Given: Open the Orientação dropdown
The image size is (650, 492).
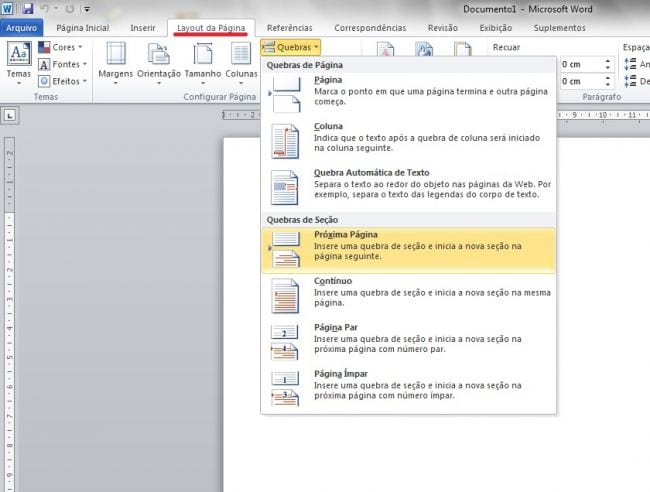Looking at the screenshot, I should pos(159,63).
